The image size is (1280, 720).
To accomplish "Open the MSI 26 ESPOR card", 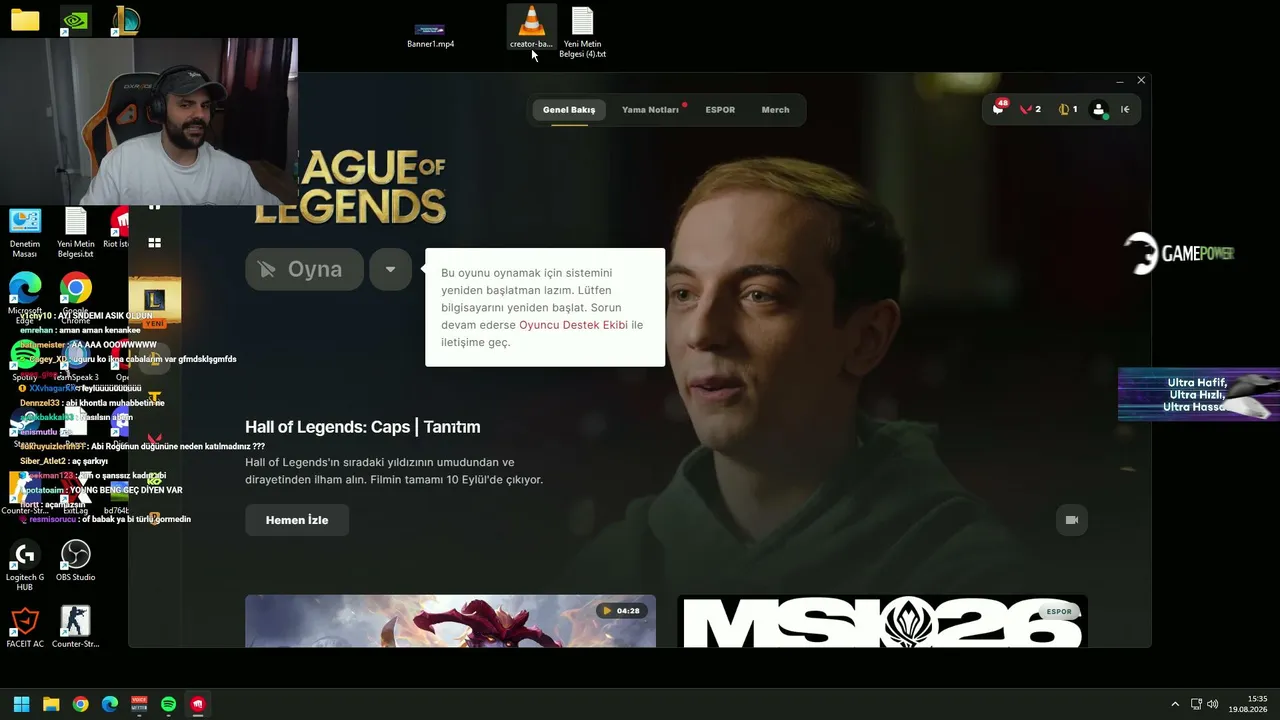I will (882, 621).
